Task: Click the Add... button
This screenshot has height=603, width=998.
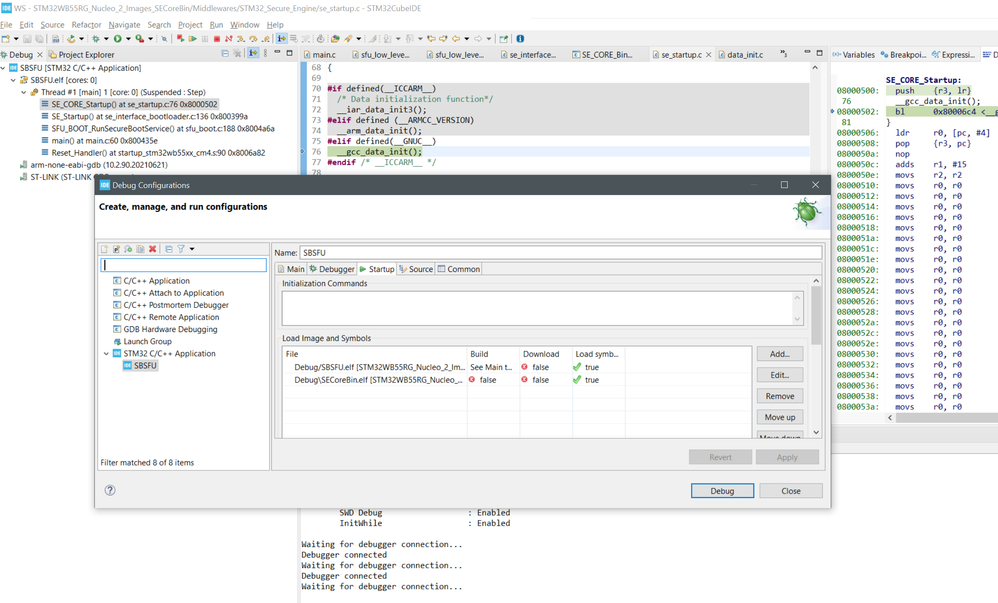Action: [780, 354]
